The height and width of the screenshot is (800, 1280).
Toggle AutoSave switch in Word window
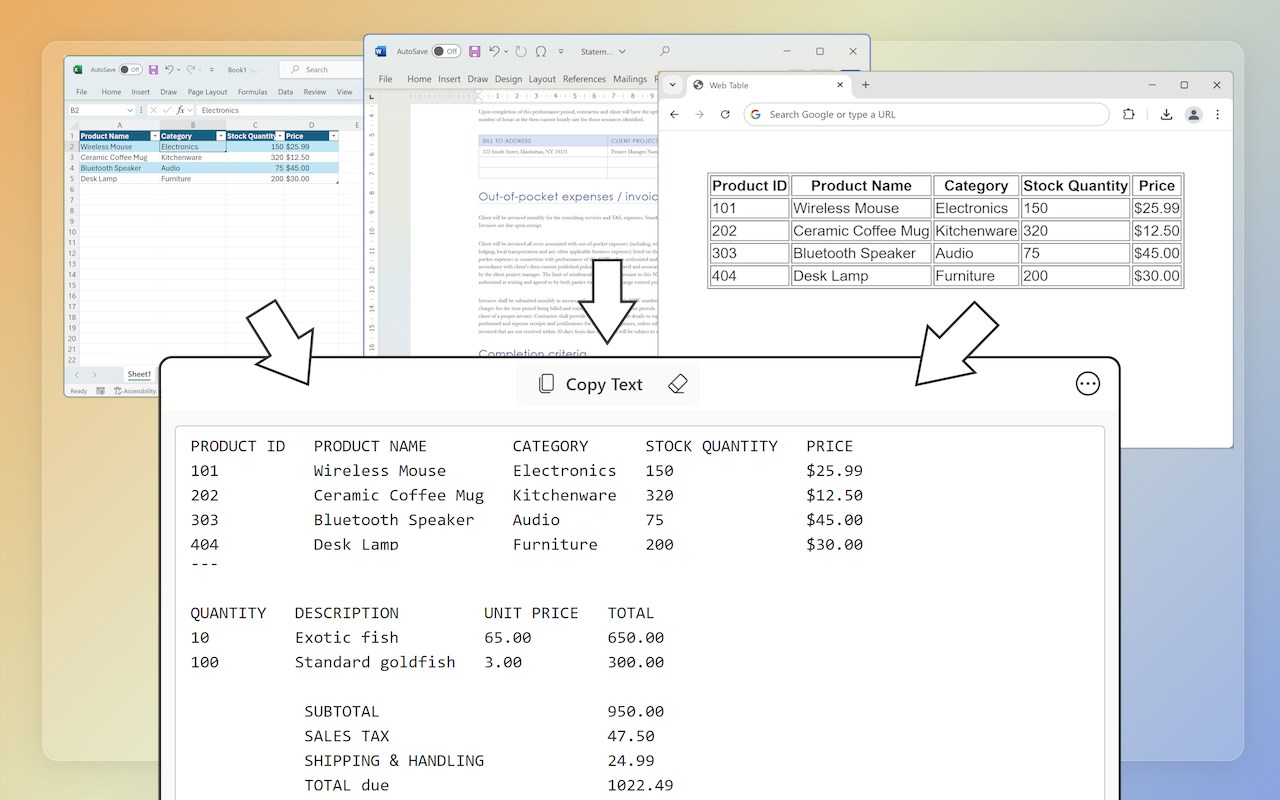[x=446, y=51]
